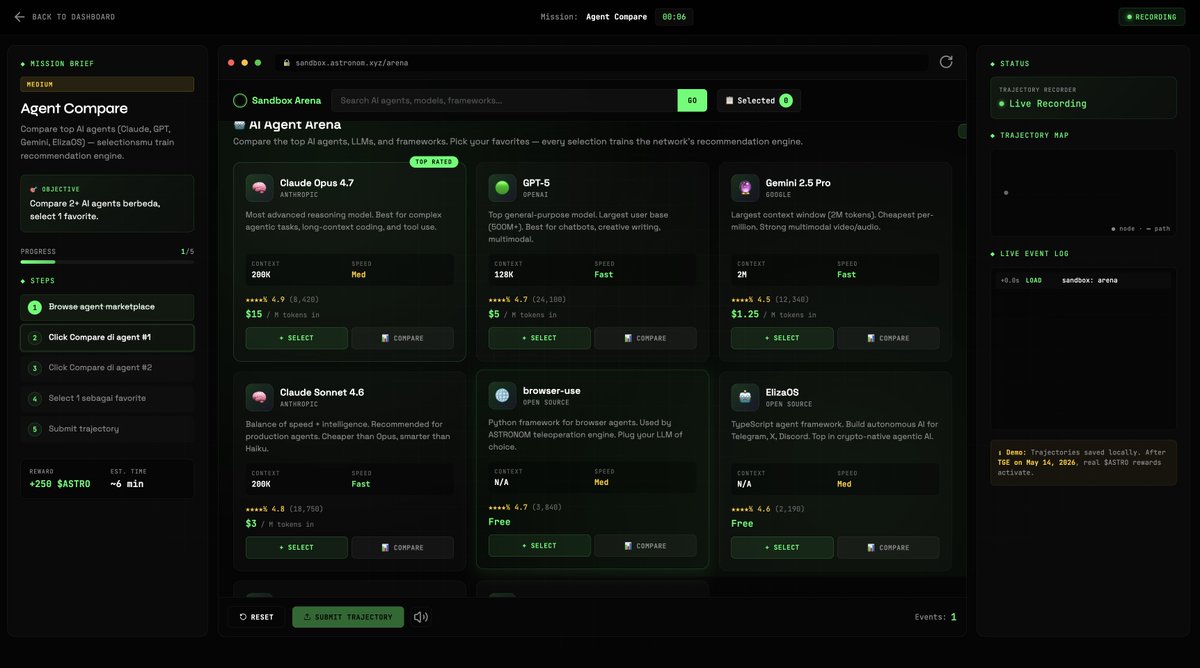The height and width of the screenshot is (668, 1200).
Task: Click the LOAD sandbox: arena log entry
Action: click(1081, 280)
